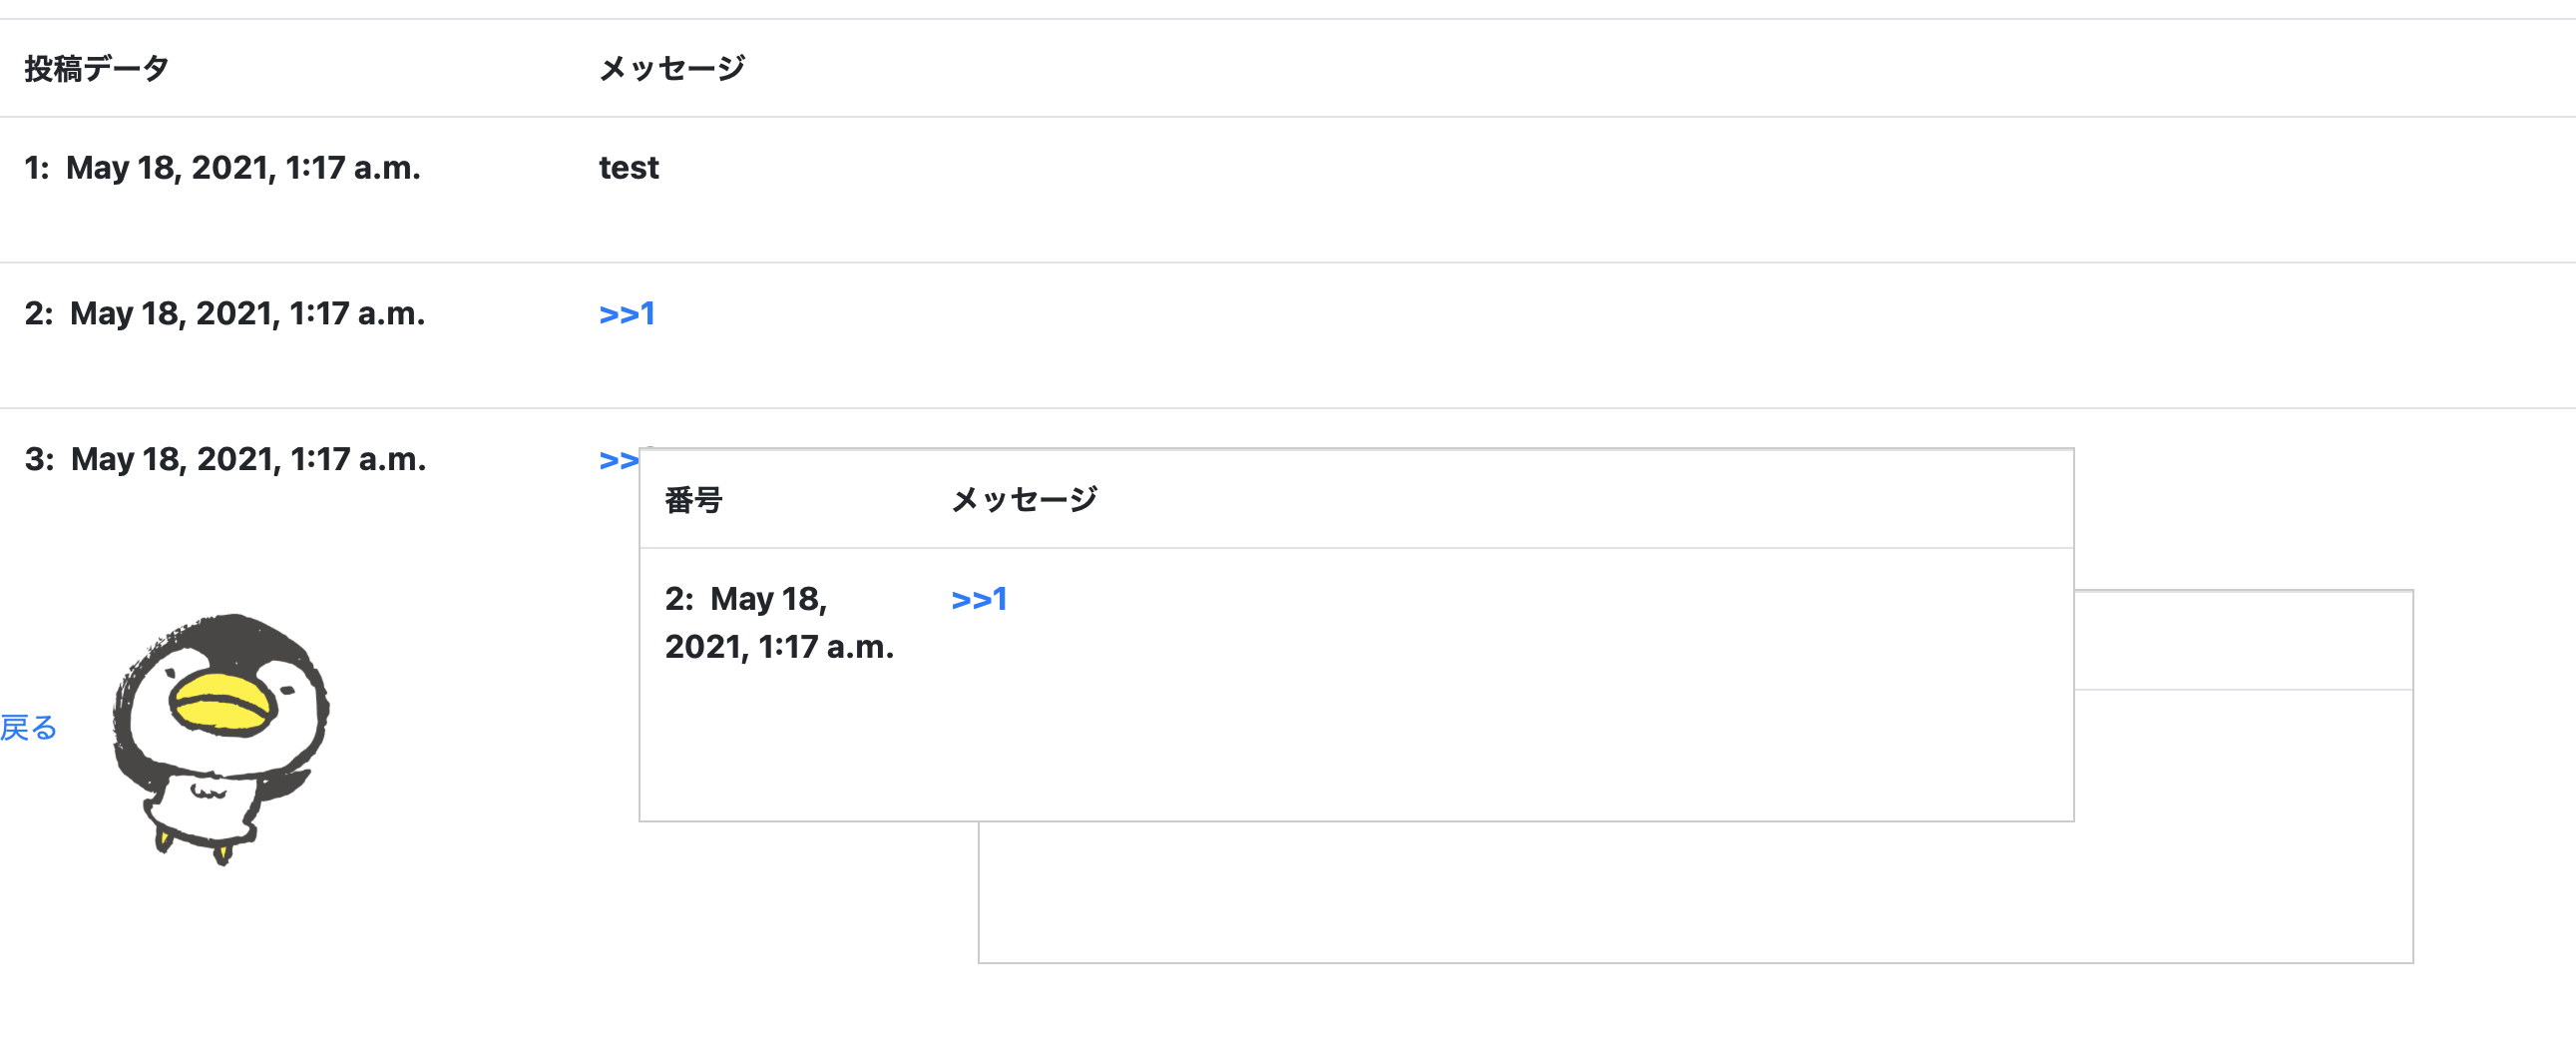Click the 投稿データ column header
Viewport: 2576px width, 1064px height.
[x=92, y=68]
